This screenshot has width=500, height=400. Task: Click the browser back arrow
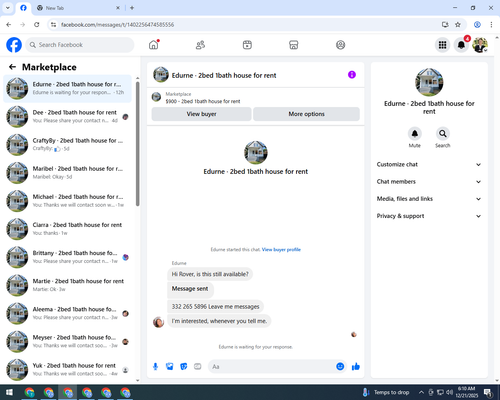pos(9,25)
